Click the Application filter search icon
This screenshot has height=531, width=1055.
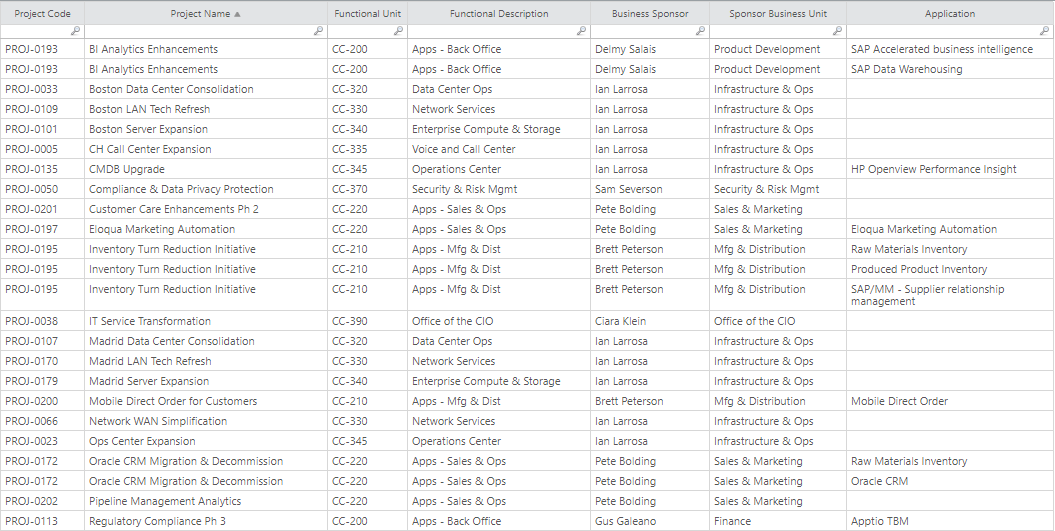1044,31
